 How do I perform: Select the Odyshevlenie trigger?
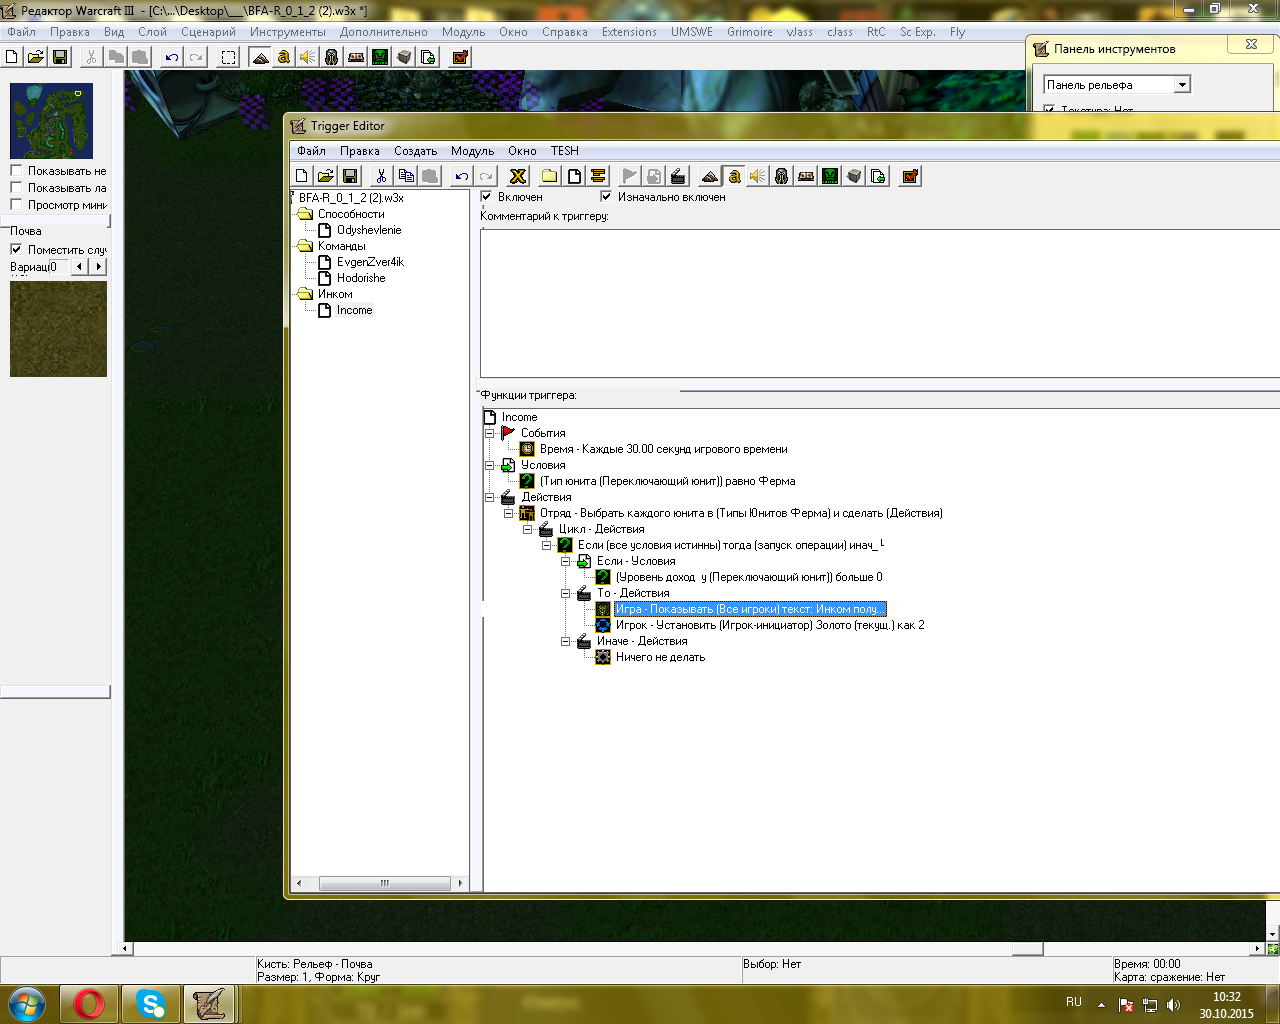click(369, 230)
